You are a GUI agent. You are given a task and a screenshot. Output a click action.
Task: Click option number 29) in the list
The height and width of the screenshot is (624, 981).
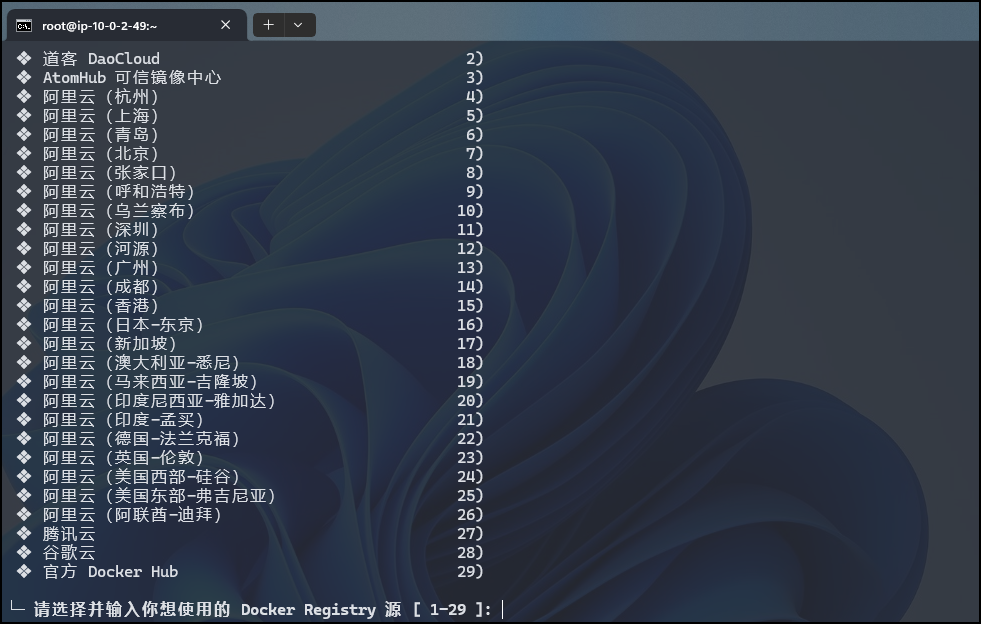470,572
